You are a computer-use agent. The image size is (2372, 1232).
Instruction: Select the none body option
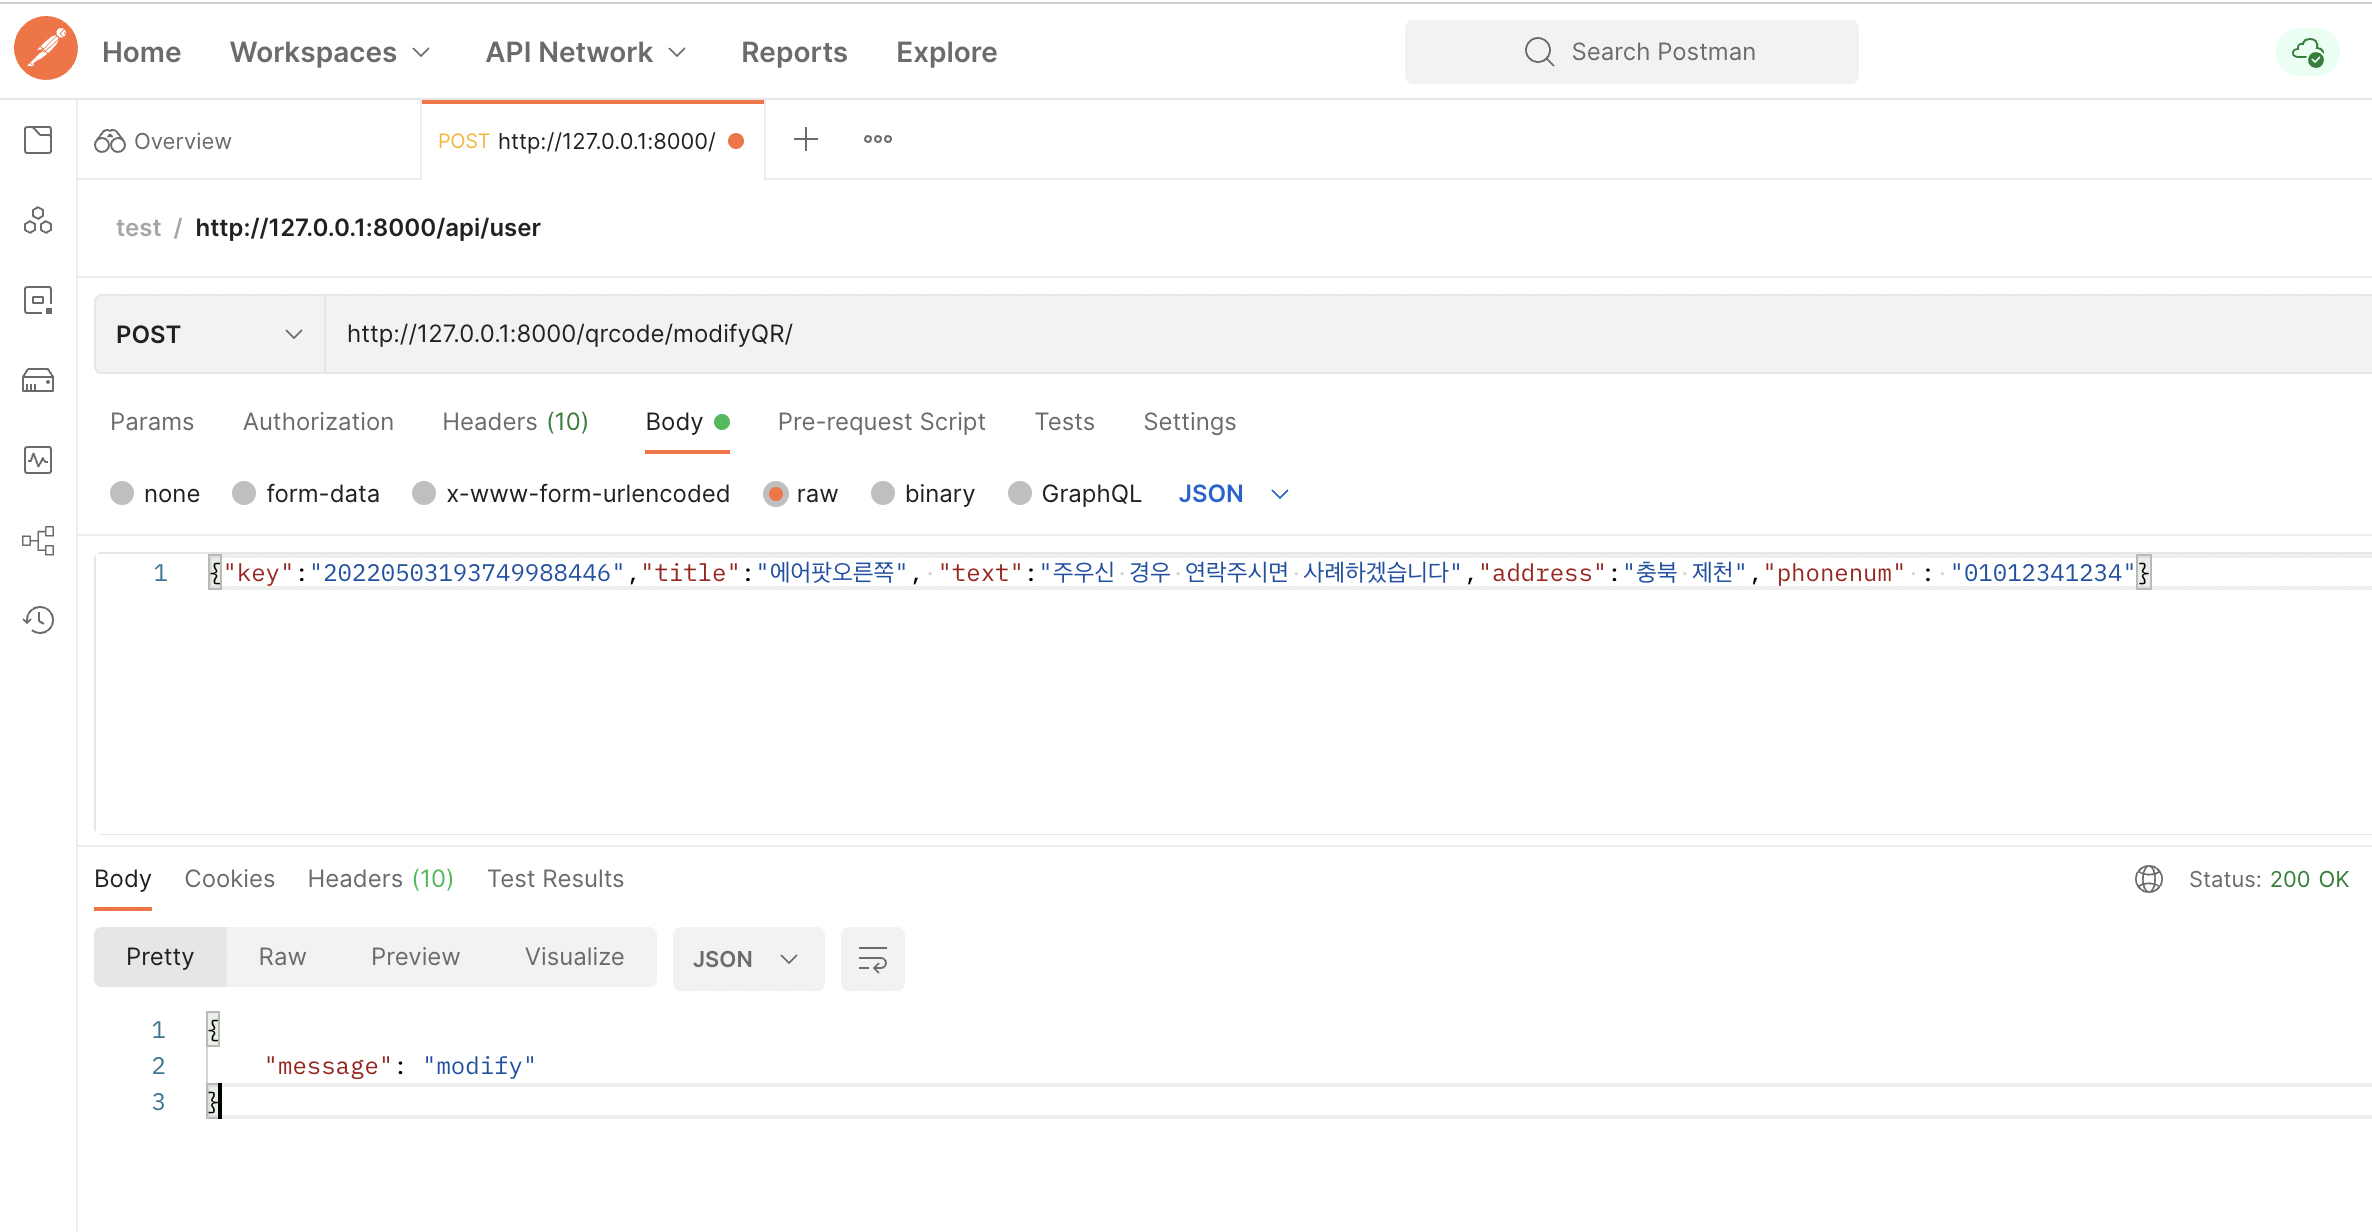click(122, 493)
